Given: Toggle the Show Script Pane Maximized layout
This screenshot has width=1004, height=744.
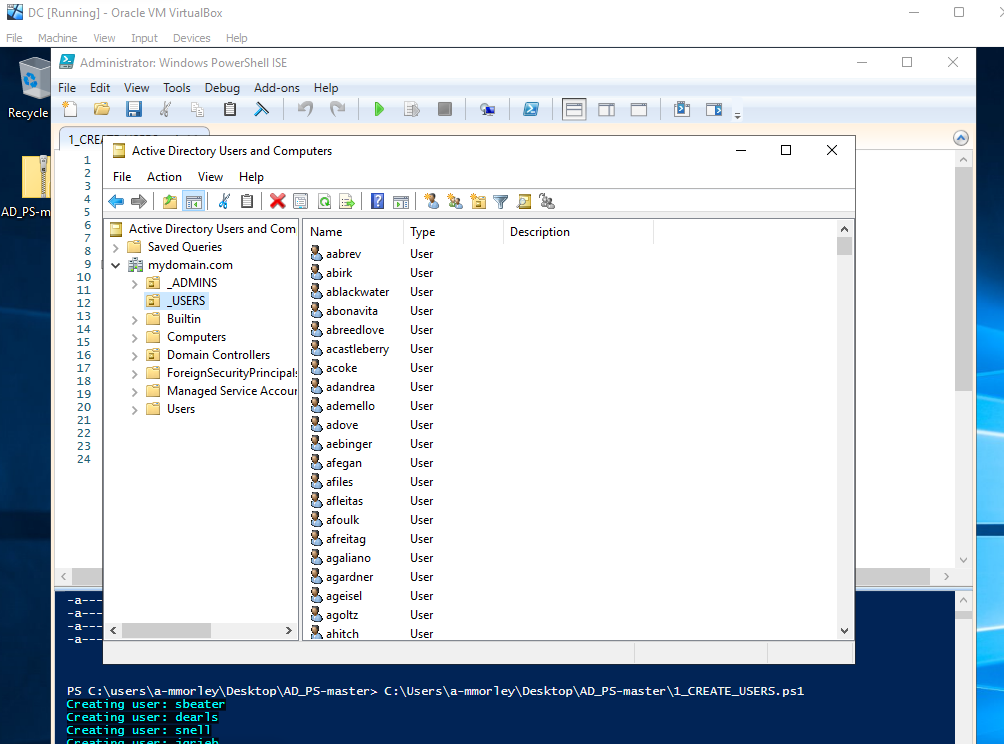Looking at the screenshot, I should tap(638, 109).
